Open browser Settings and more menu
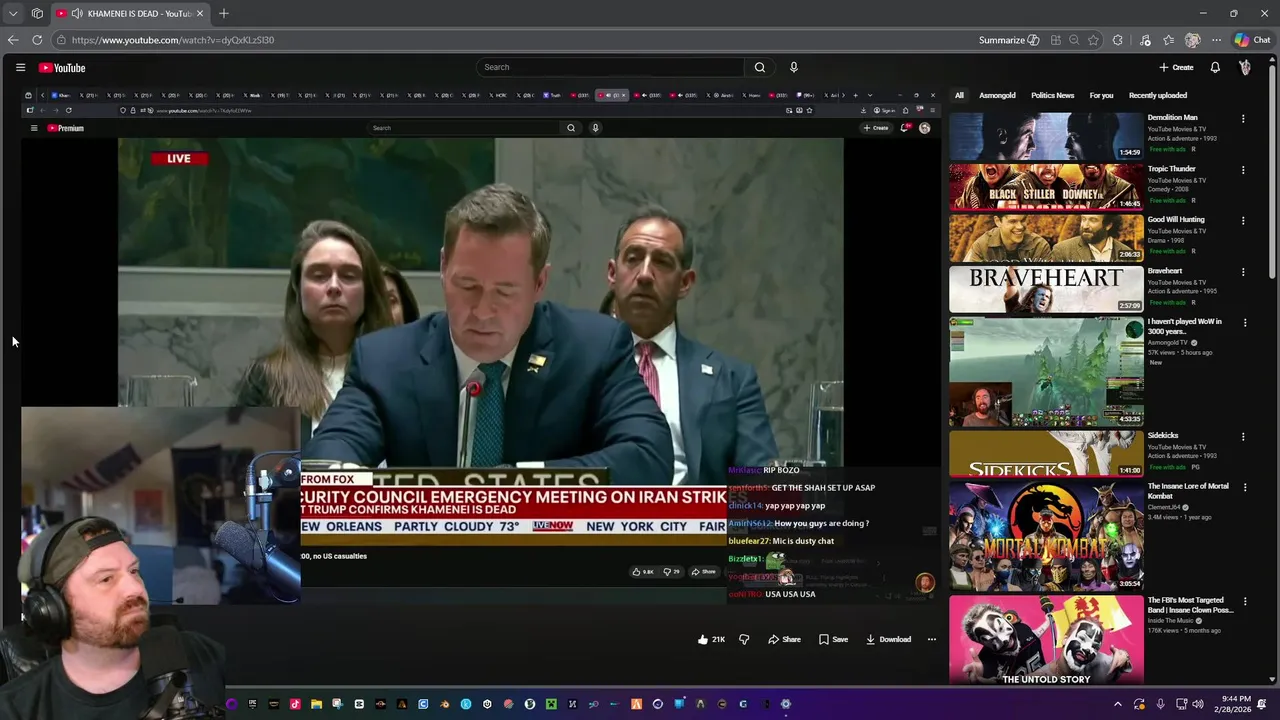This screenshot has width=1280, height=720. point(1216,40)
